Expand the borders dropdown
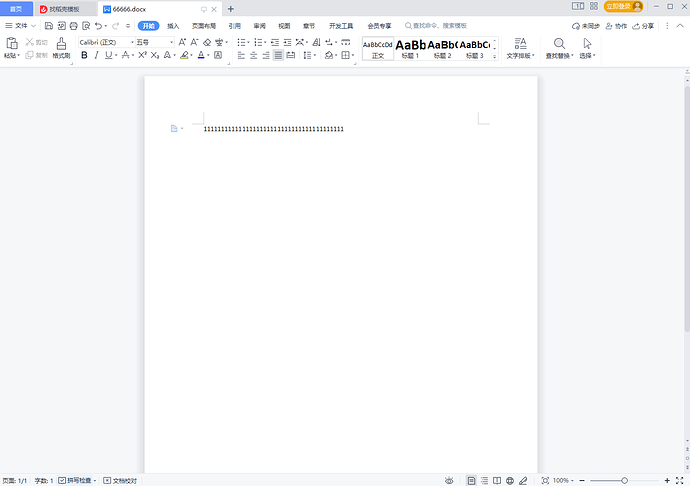The width and height of the screenshot is (690, 486). 353,55
